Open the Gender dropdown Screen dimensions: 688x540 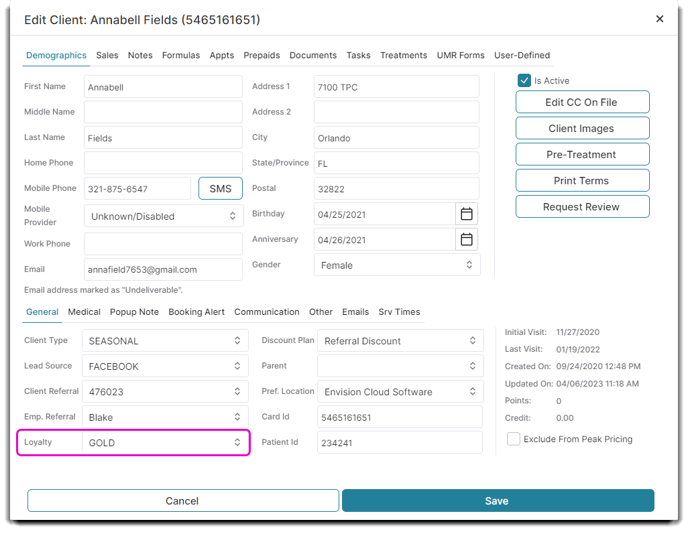pyautogui.click(x=397, y=265)
